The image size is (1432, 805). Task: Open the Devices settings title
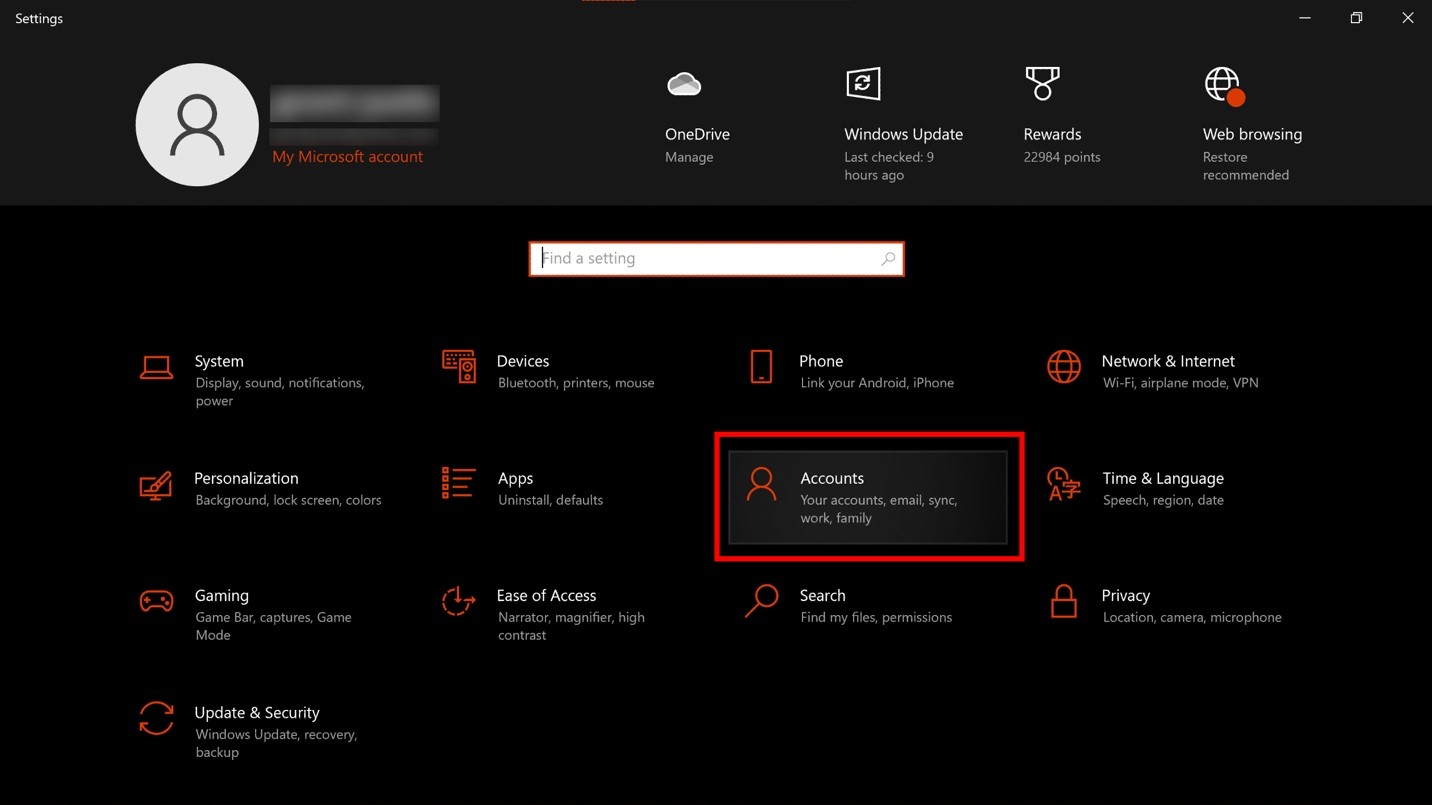coord(523,361)
